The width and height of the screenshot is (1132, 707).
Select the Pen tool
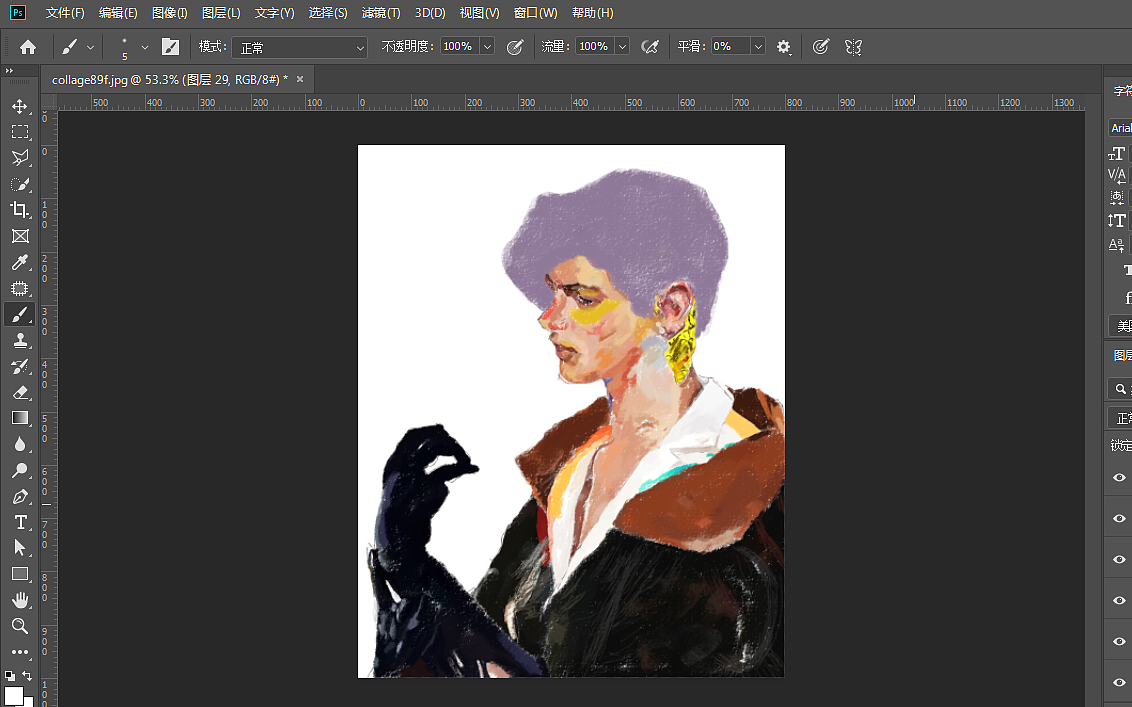coord(19,496)
